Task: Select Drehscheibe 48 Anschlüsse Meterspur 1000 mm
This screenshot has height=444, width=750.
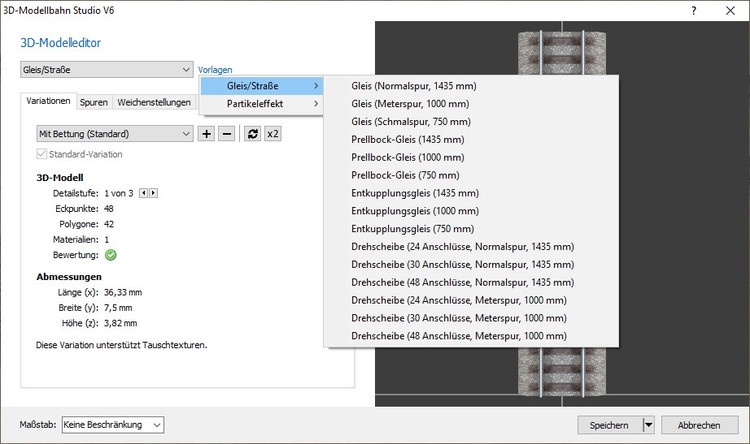Action: click(x=471, y=336)
